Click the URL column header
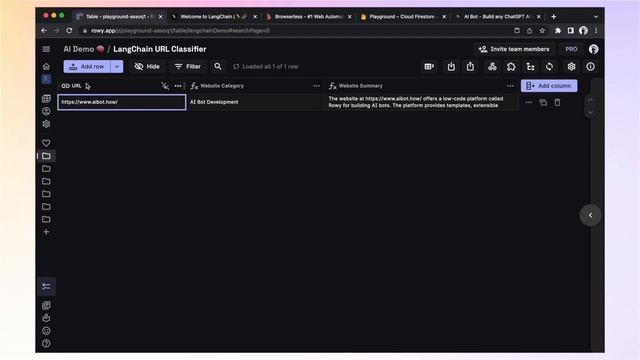 122,86
